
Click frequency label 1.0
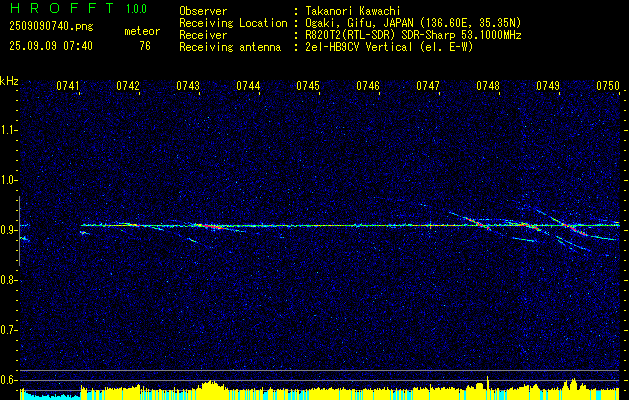tap(8, 180)
